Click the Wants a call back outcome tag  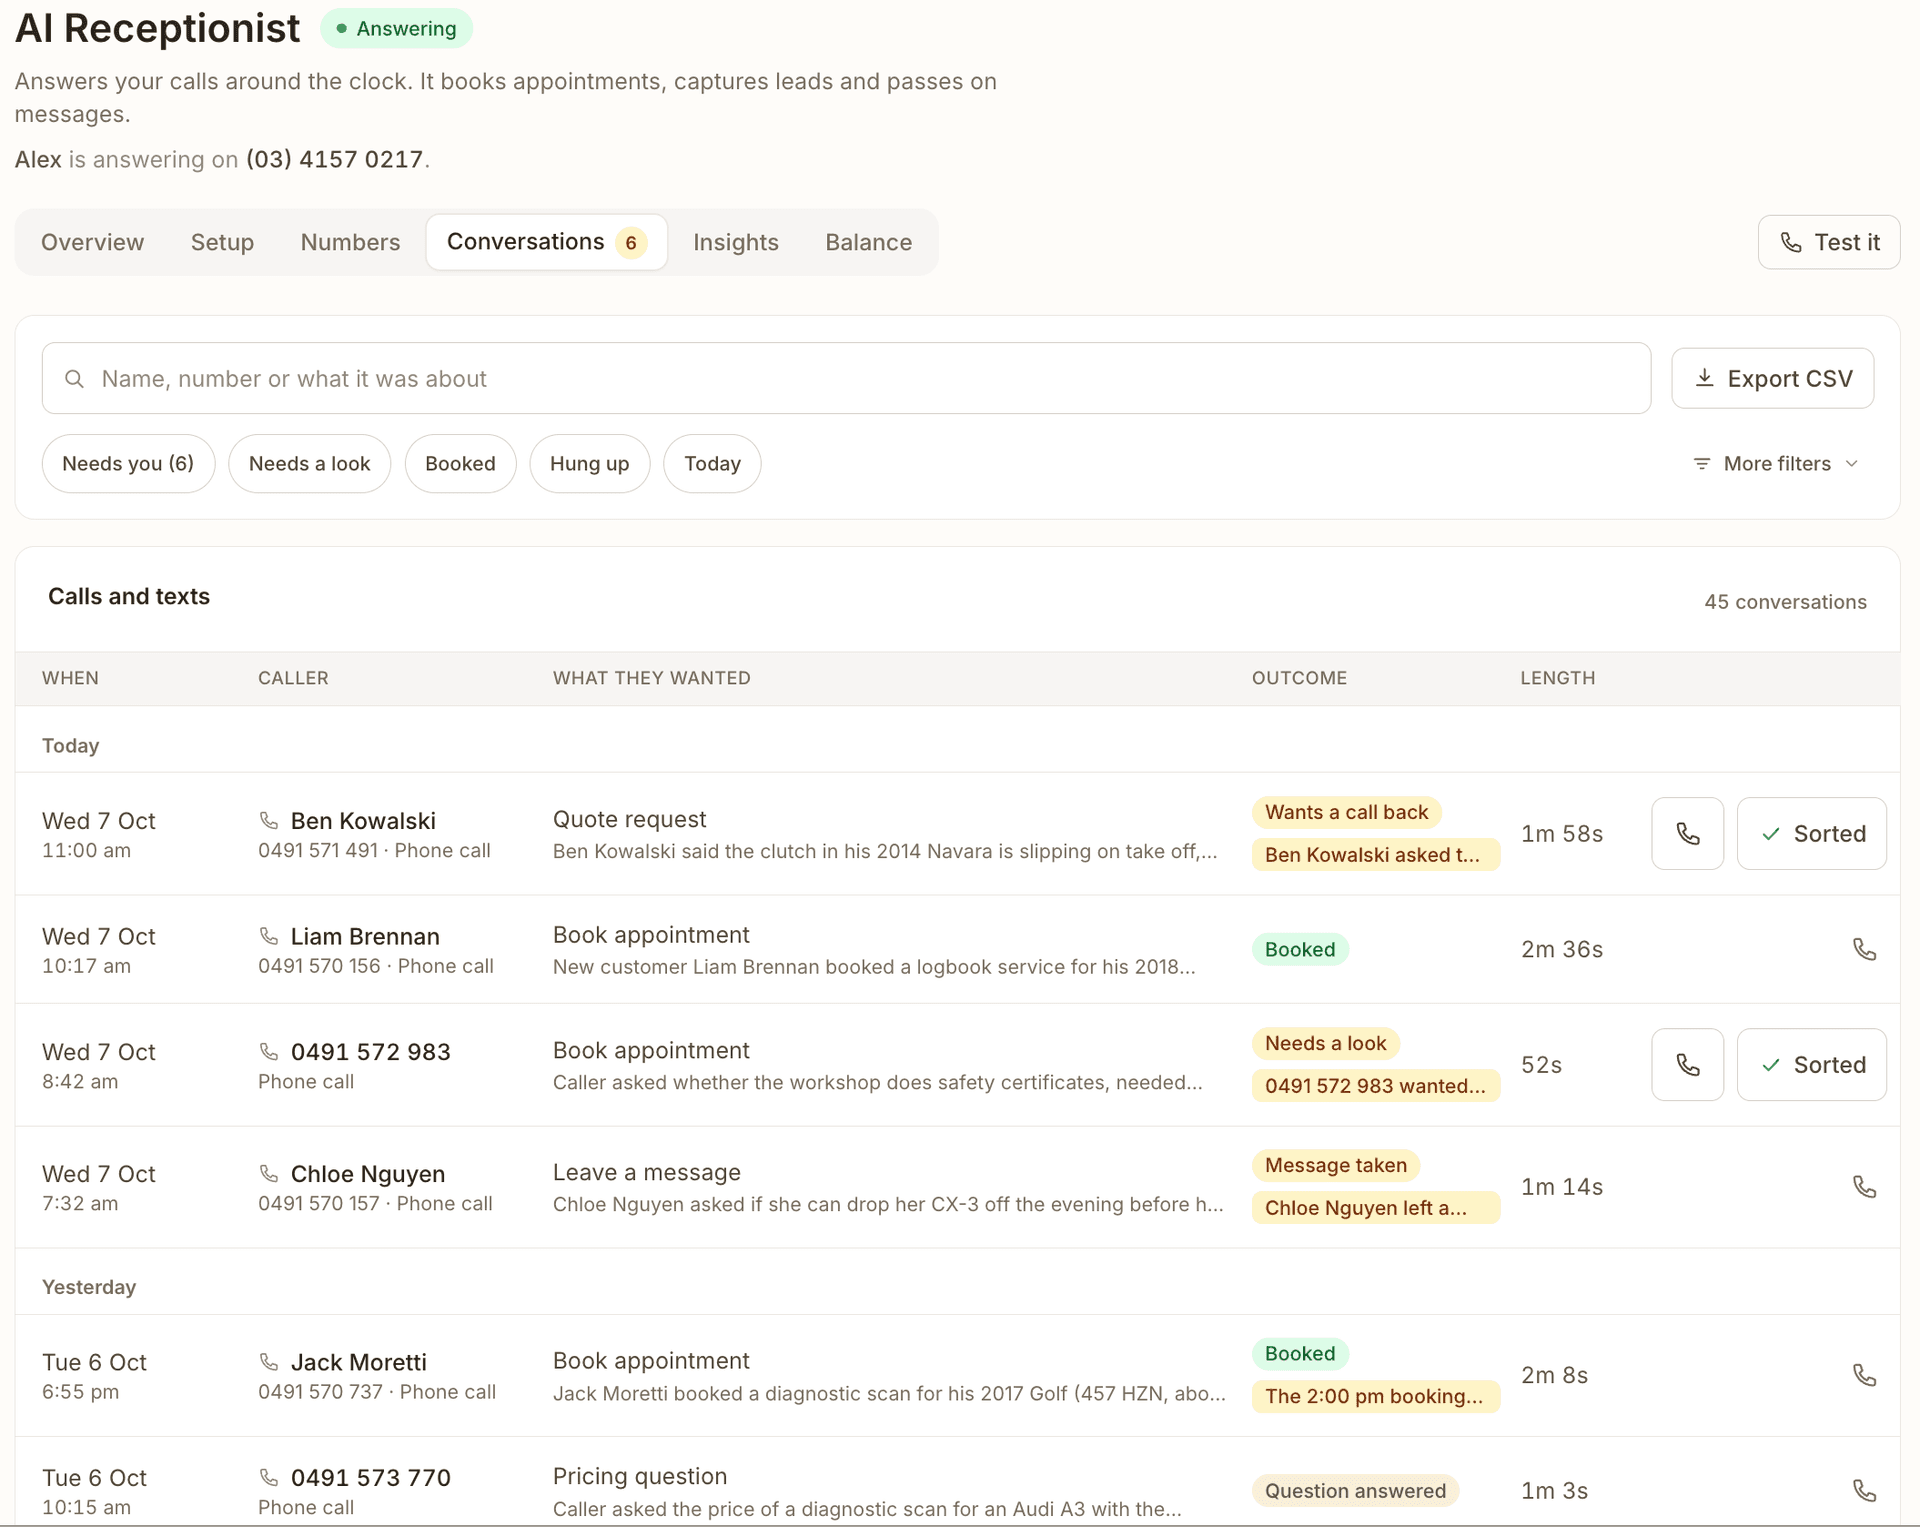tap(1346, 812)
